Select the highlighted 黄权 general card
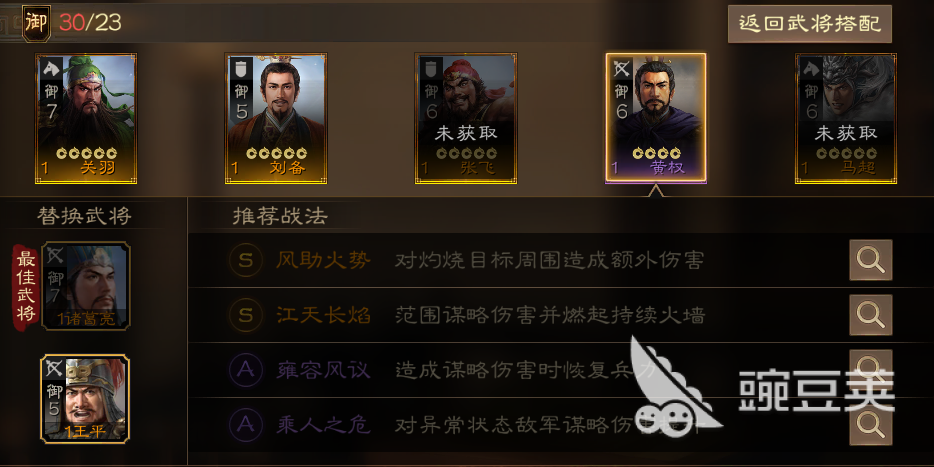Screen dimensions: 934x467 pos(656,117)
